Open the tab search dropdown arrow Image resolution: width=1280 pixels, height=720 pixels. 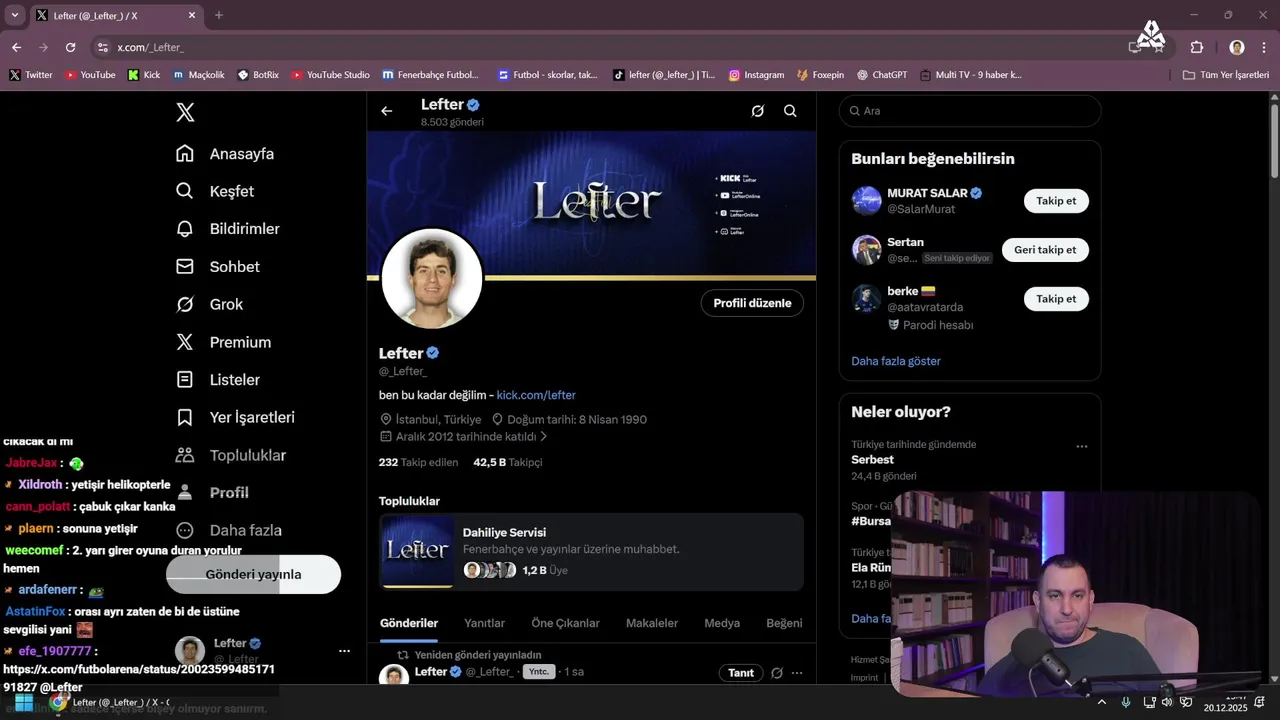[x=14, y=15]
